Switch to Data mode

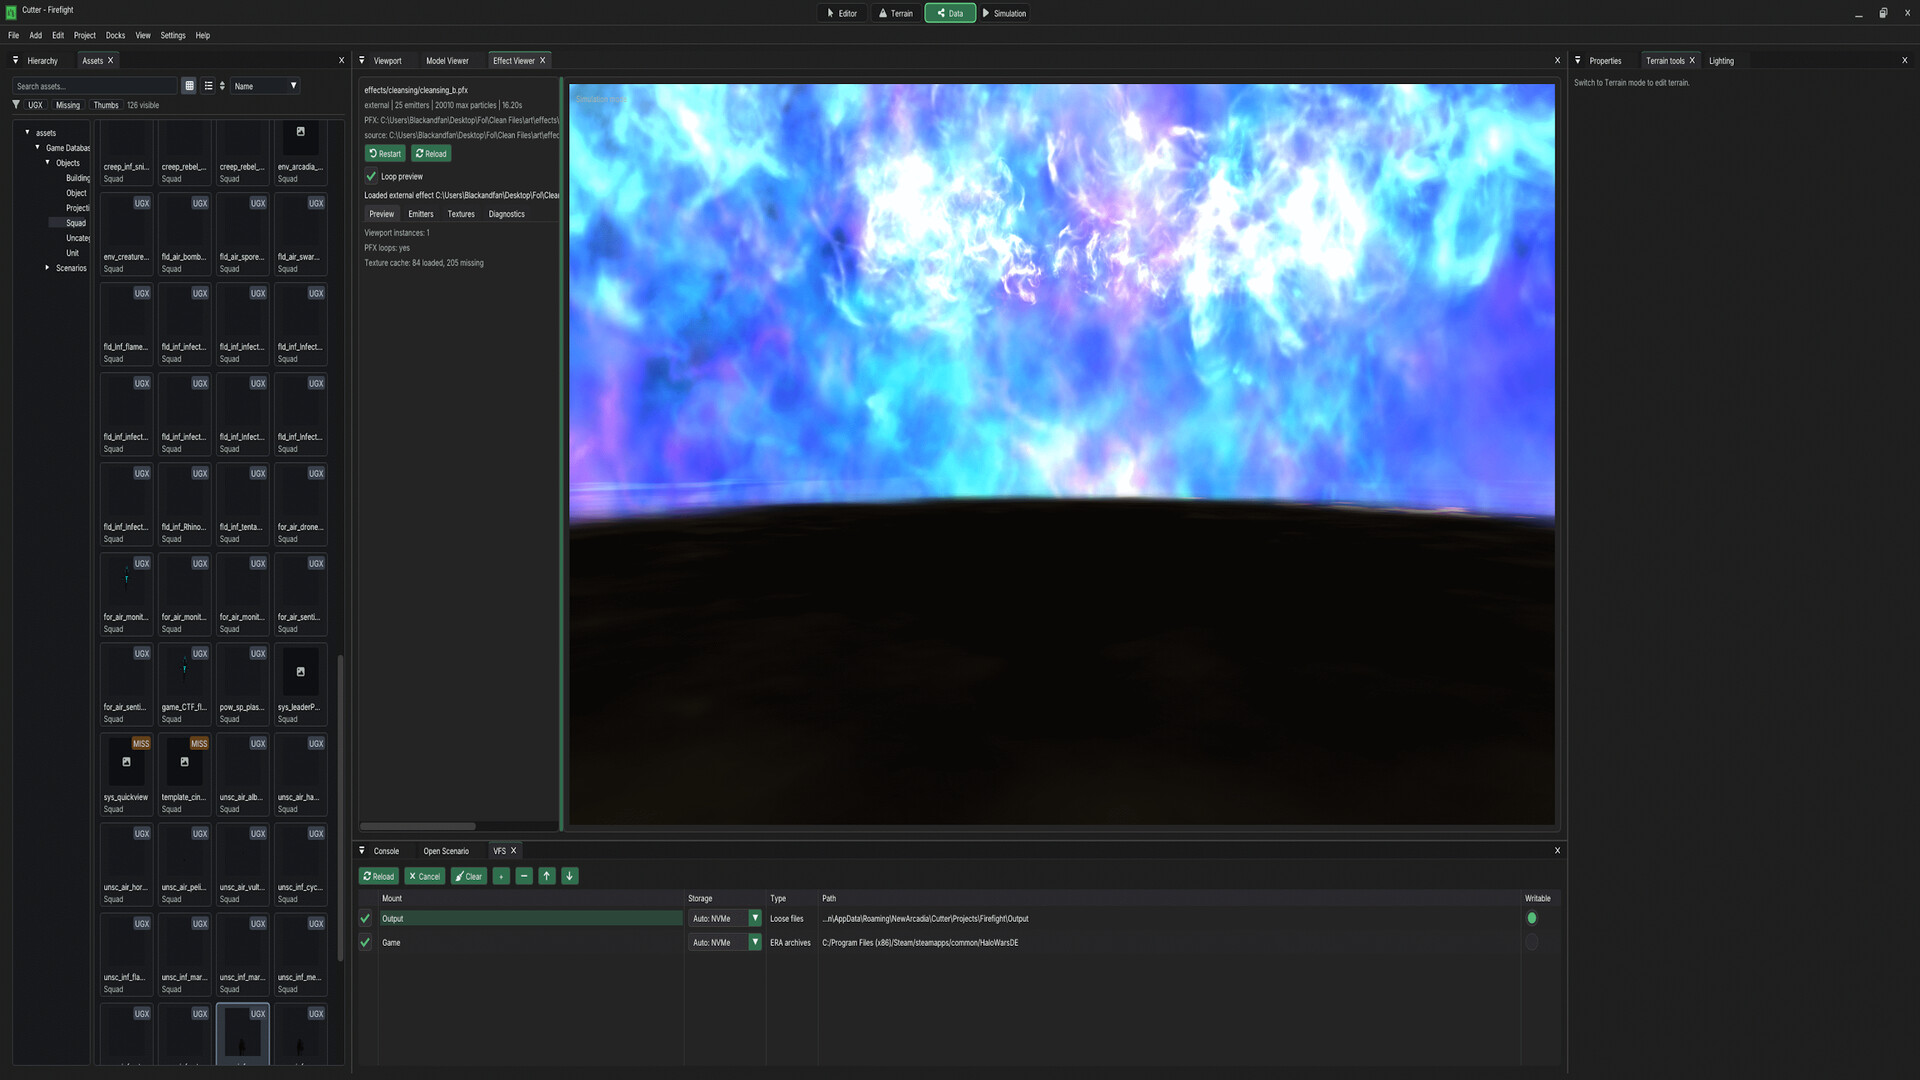coord(950,13)
